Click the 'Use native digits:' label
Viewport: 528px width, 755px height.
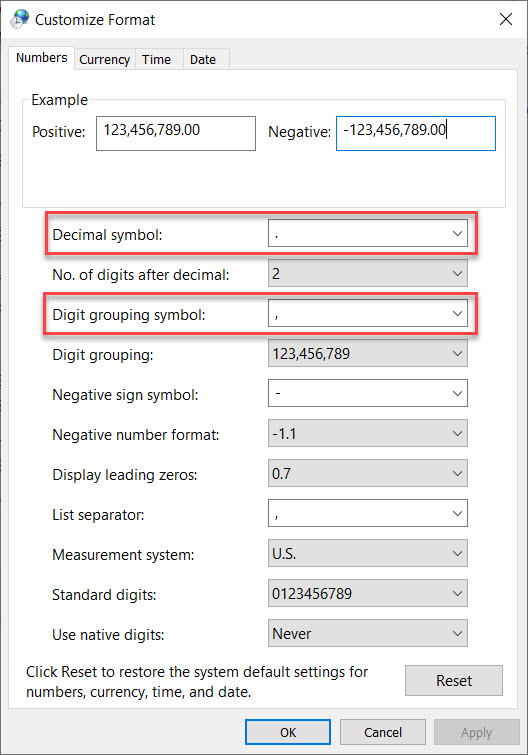108,635
